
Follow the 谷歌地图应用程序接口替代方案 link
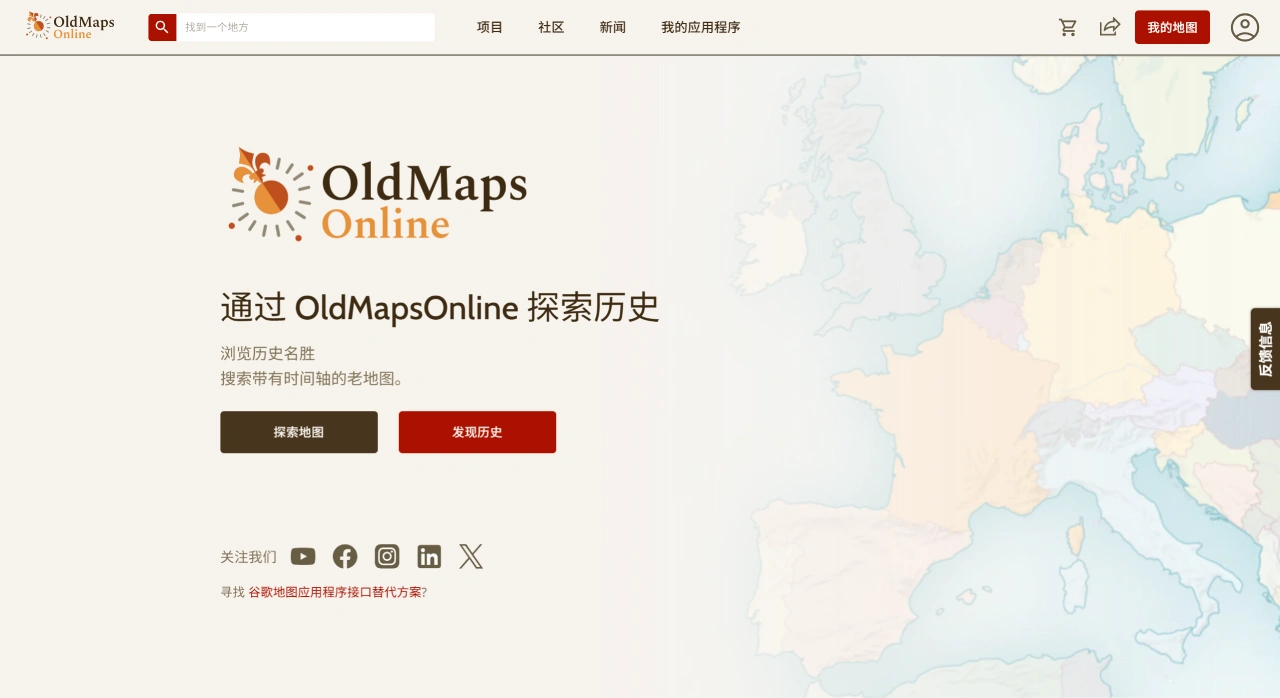[x=335, y=592]
